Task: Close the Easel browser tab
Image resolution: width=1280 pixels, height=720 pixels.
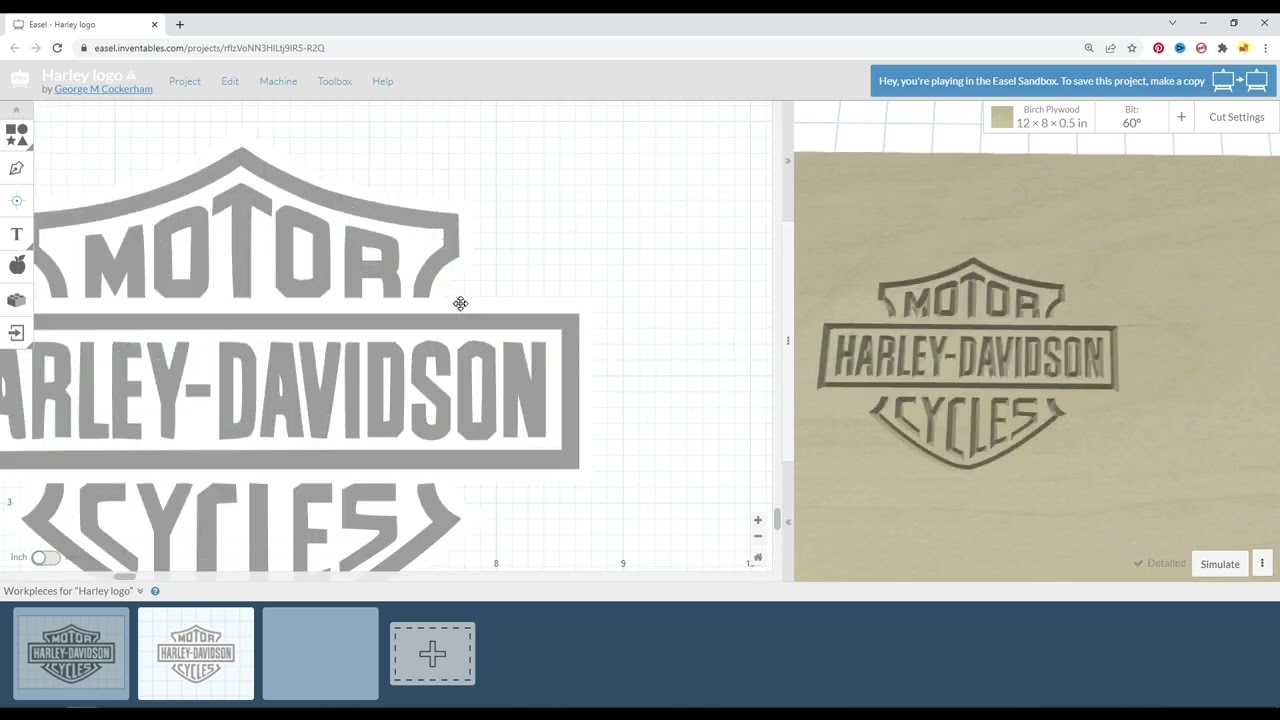Action: tap(155, 24)
